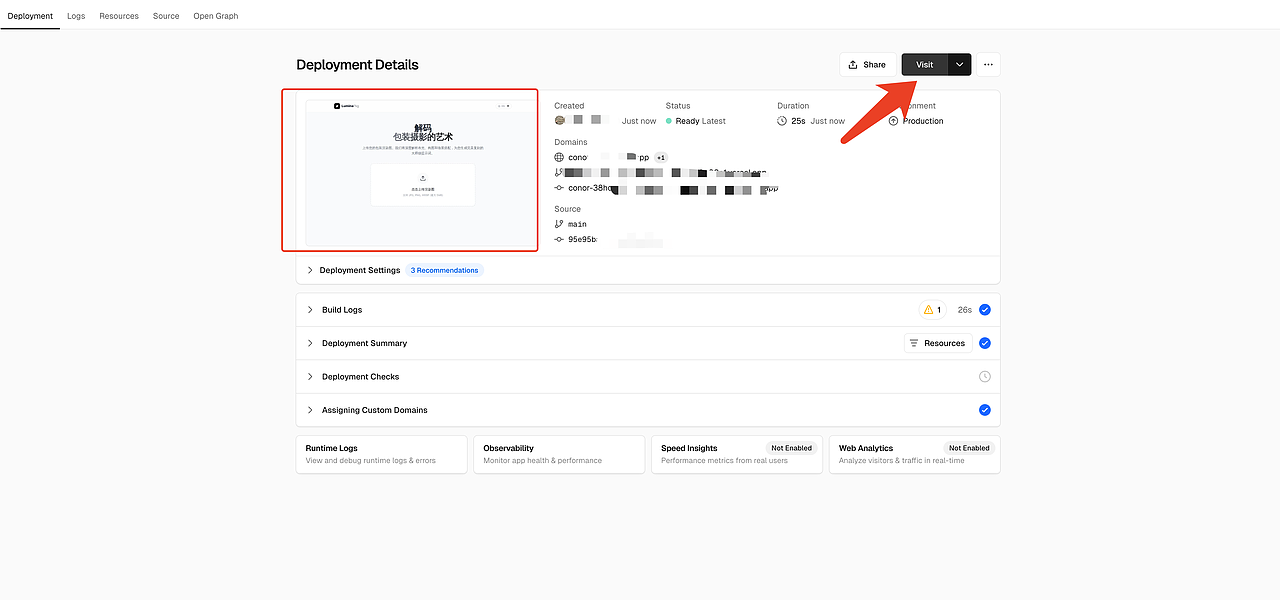Viewport: 1280px width, 600px height.
Task: Expand the Build Logs chevron
Action: point(310,310)
